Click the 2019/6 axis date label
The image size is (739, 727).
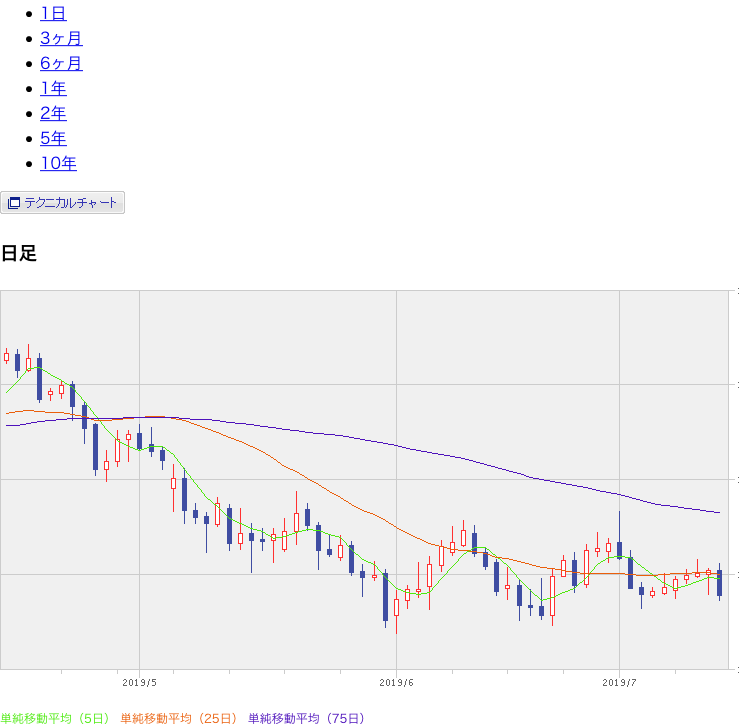pos(396,683)
